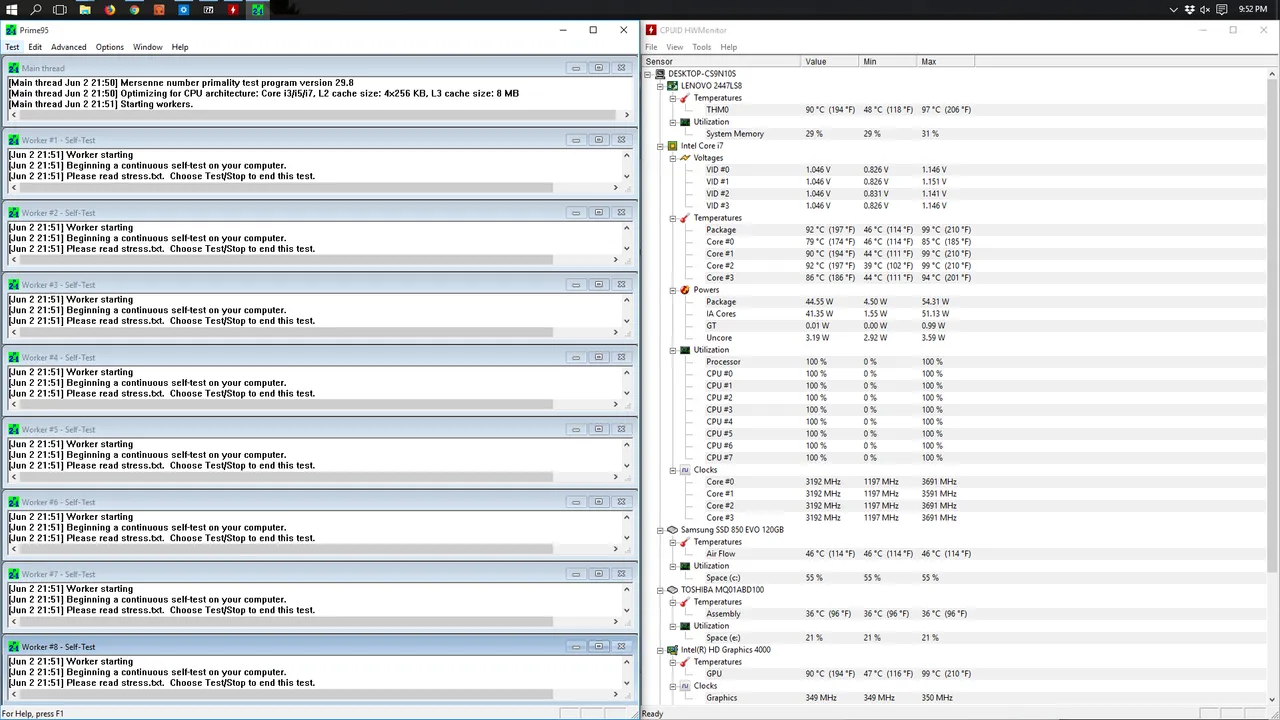Show hidden tray icons

1174,9
